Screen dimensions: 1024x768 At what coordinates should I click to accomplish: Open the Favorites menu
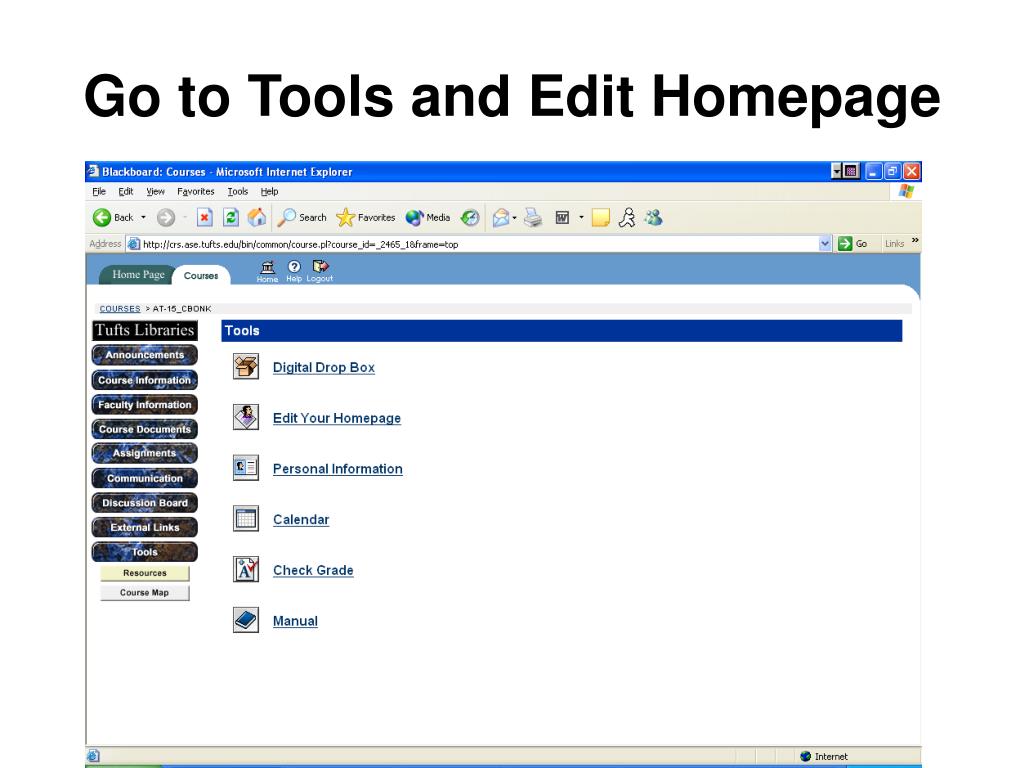(196, 191)
